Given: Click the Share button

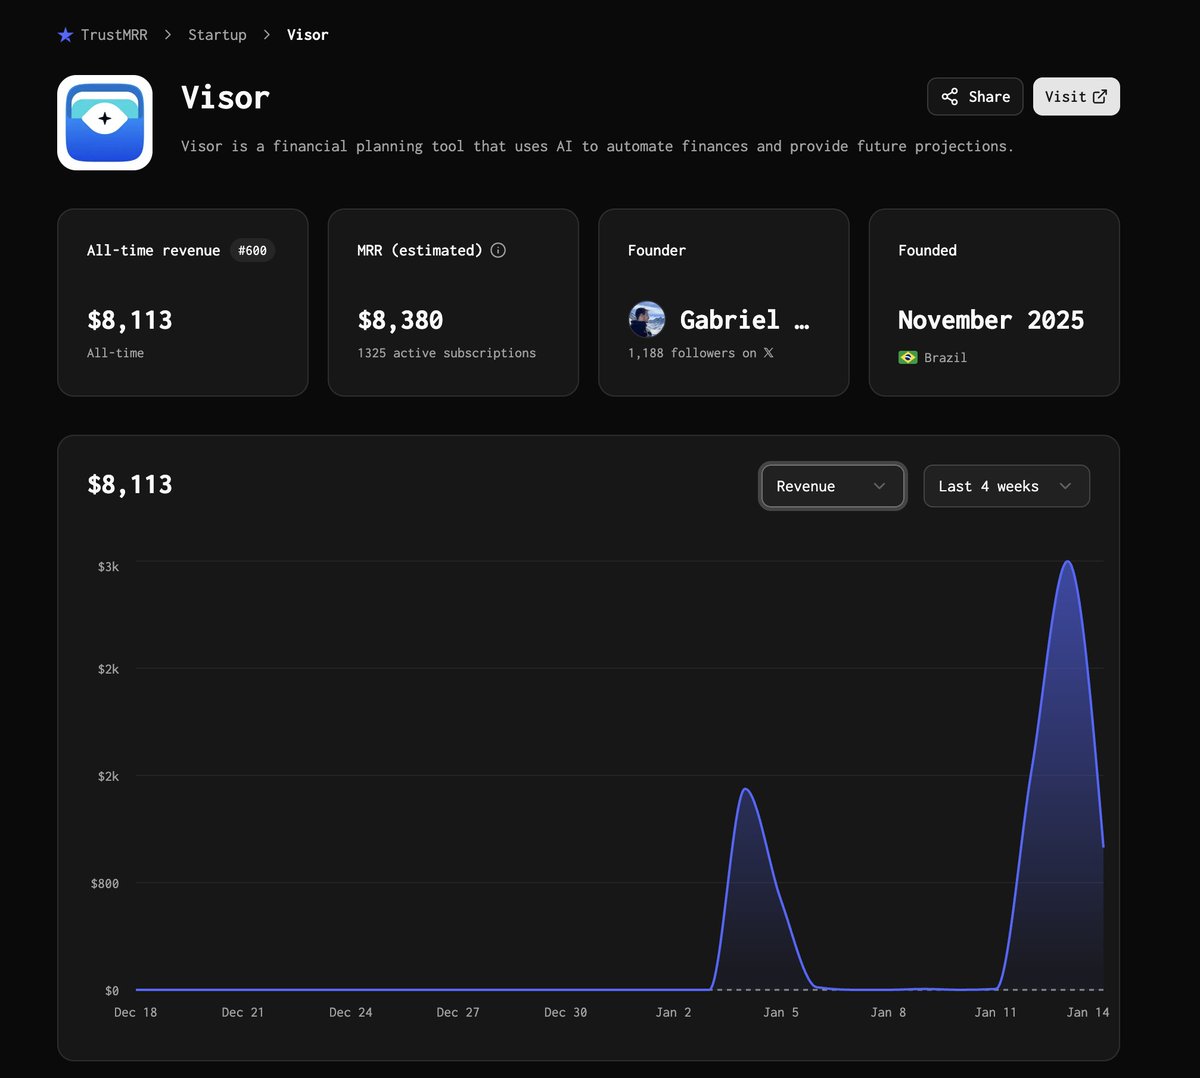Looking at the screenshot, I should point(974,96).
